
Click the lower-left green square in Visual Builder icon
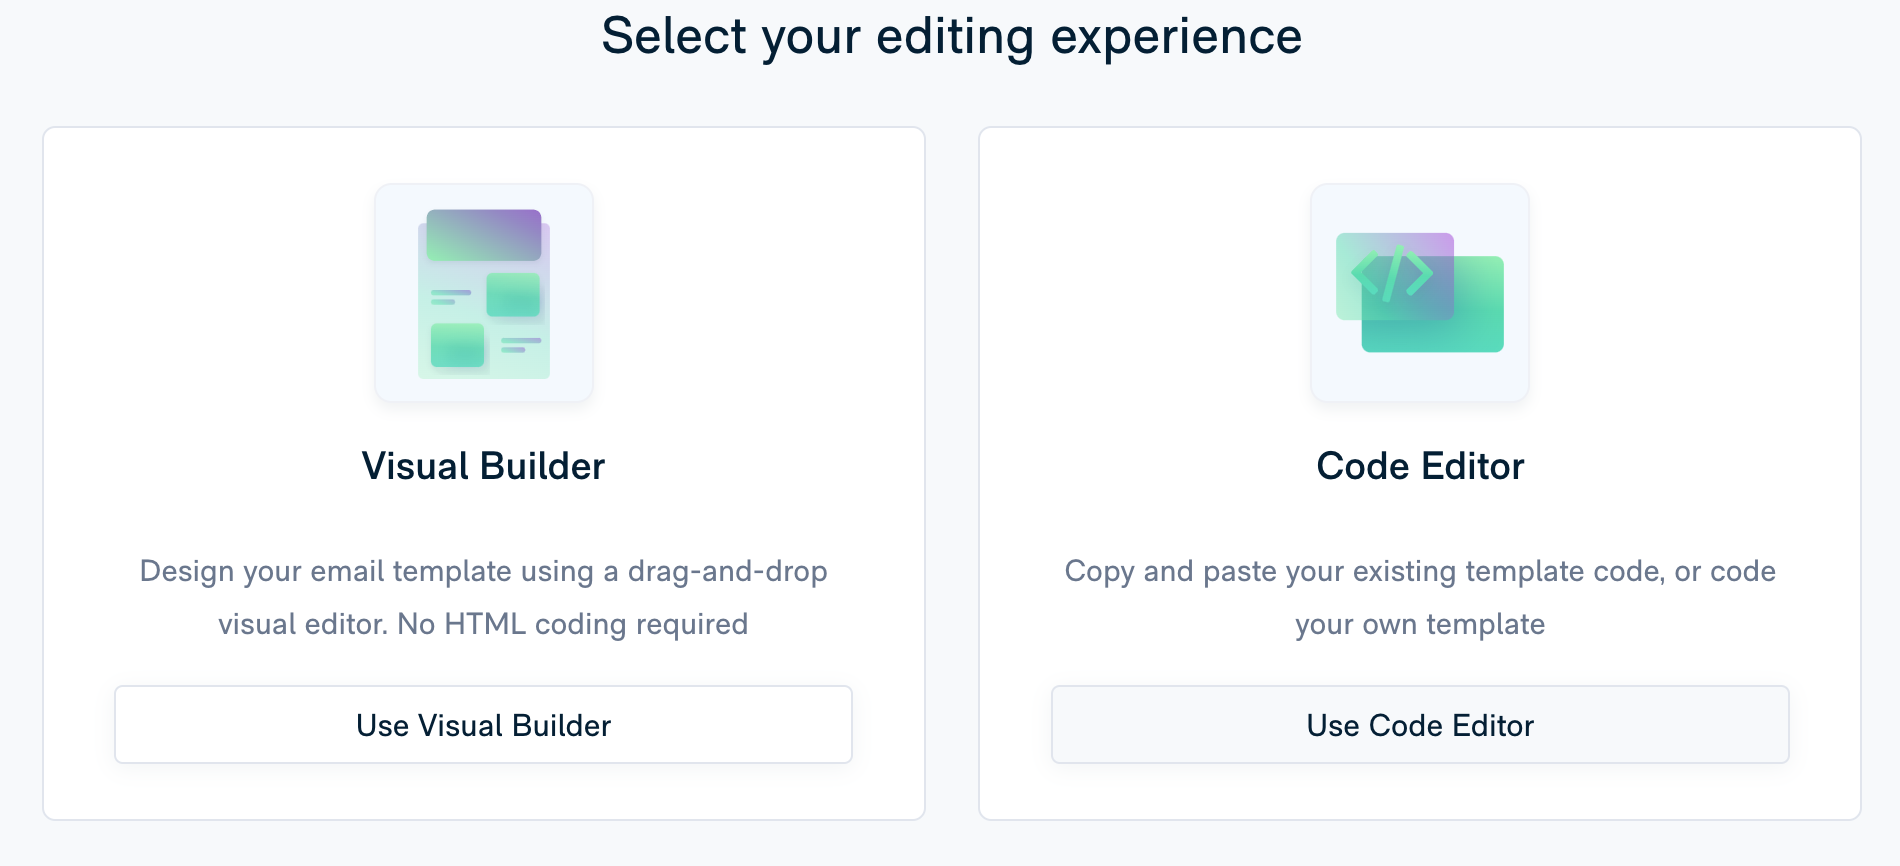pyautogui.click(x=457, y=345)
